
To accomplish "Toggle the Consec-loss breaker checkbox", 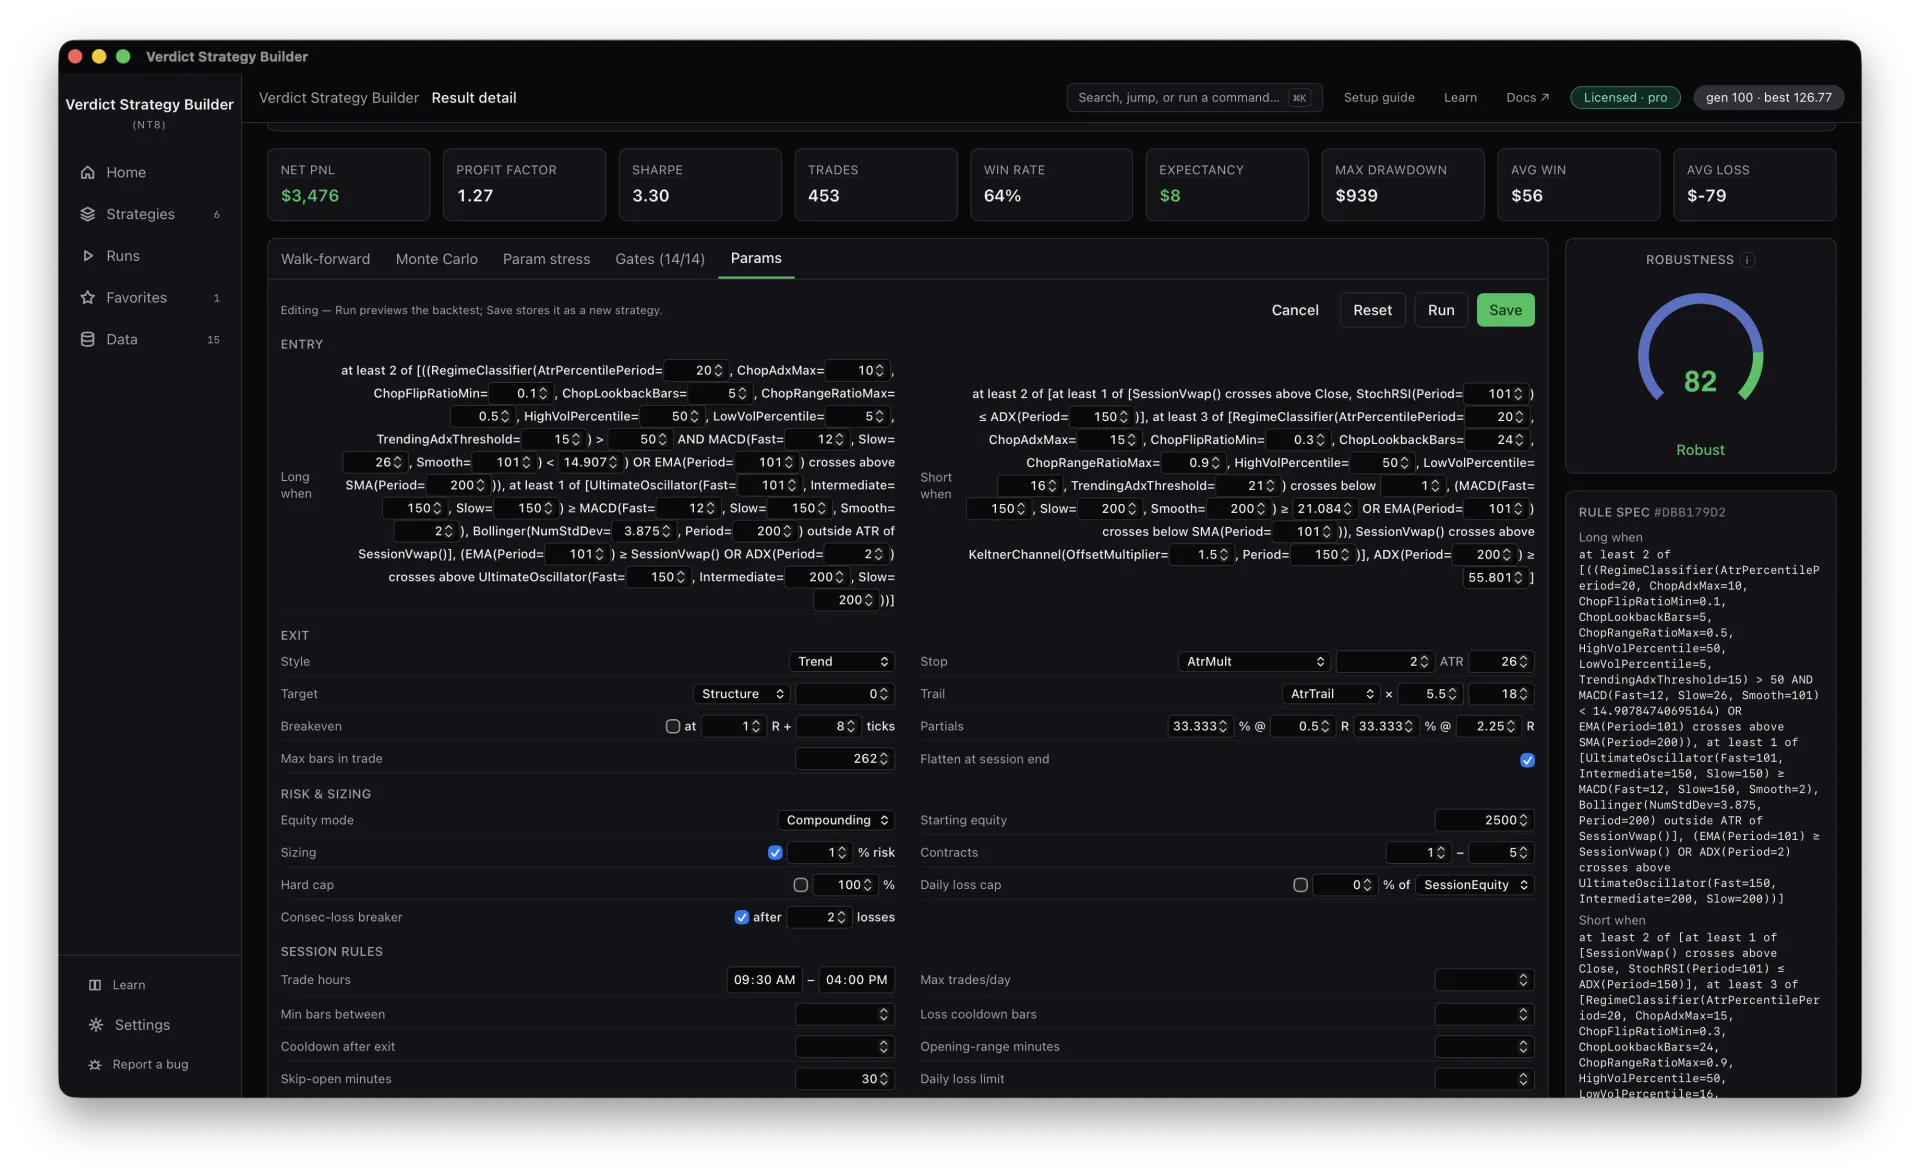I will (x=742, y=917).
